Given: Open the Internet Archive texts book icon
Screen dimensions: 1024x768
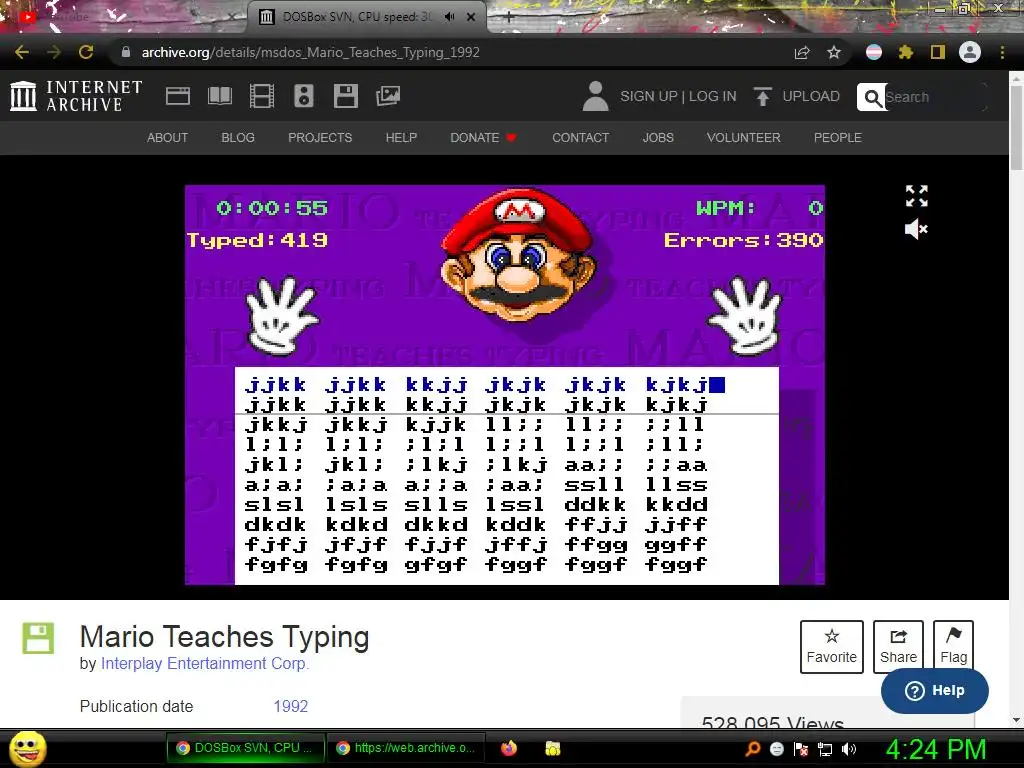Looking at the screenshot, I should (219, 96).
